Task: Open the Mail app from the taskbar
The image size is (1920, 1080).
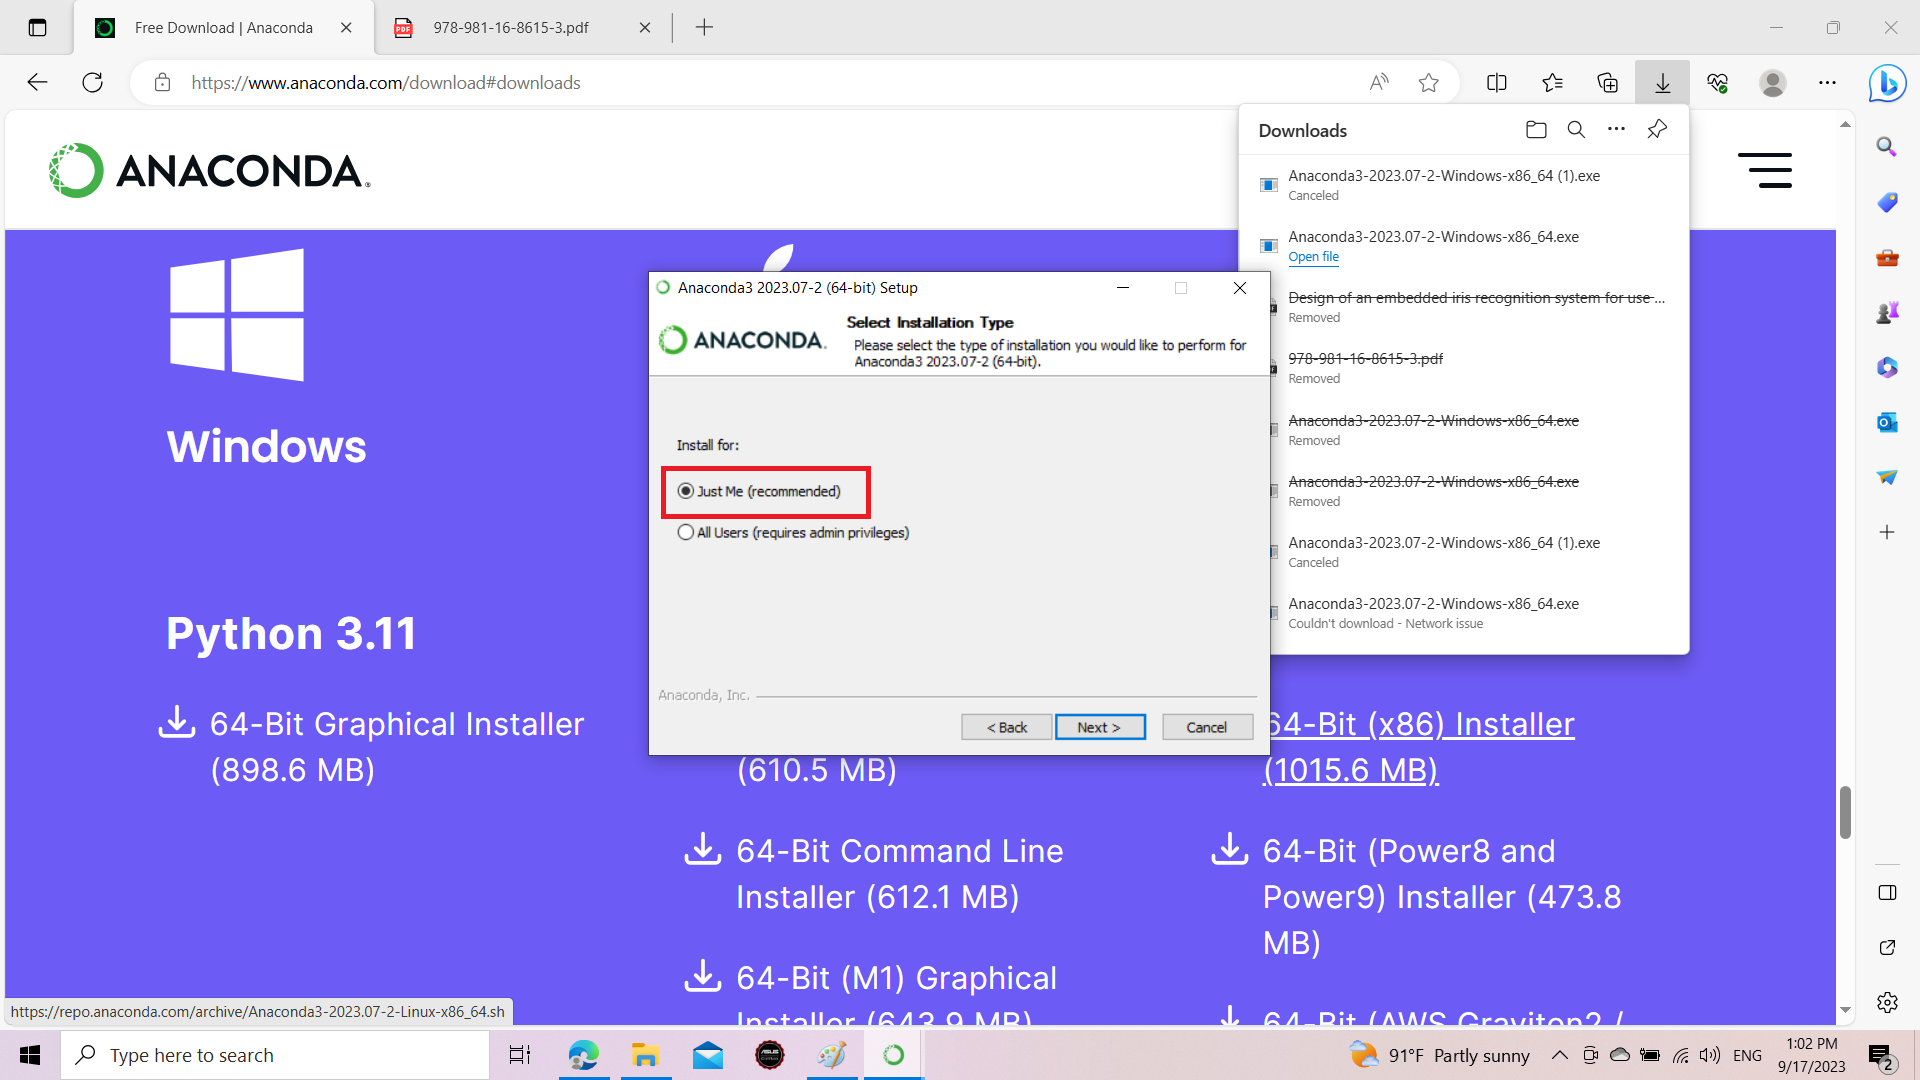Action: [708, 1055]
